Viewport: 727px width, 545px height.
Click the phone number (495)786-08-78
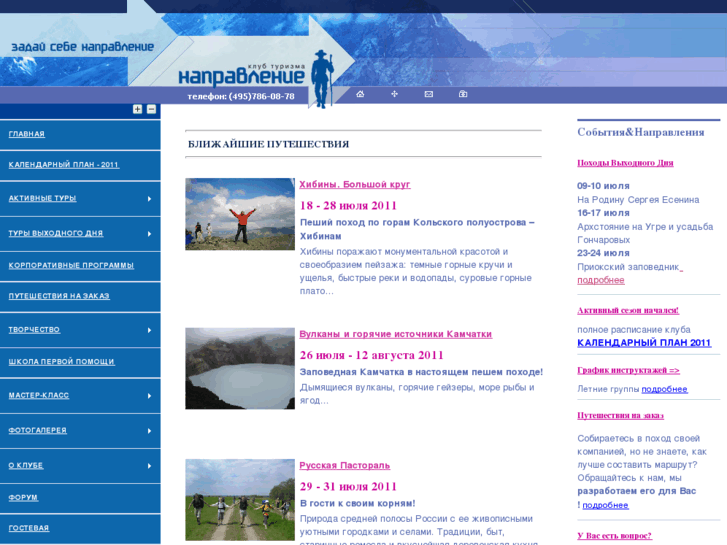tap(261, 96)
